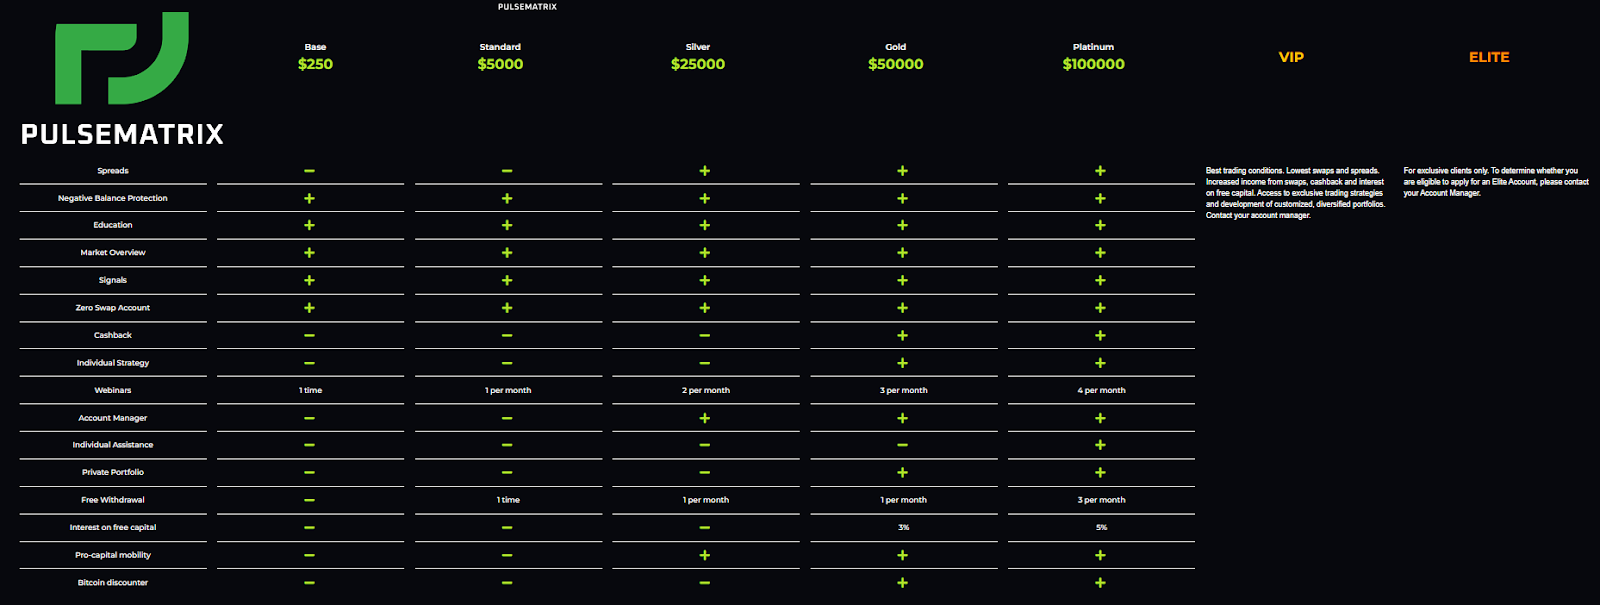Click the large PULSEMATRIX wordmark under logo
Screen dimensions: 1600x605
(122, 134)
